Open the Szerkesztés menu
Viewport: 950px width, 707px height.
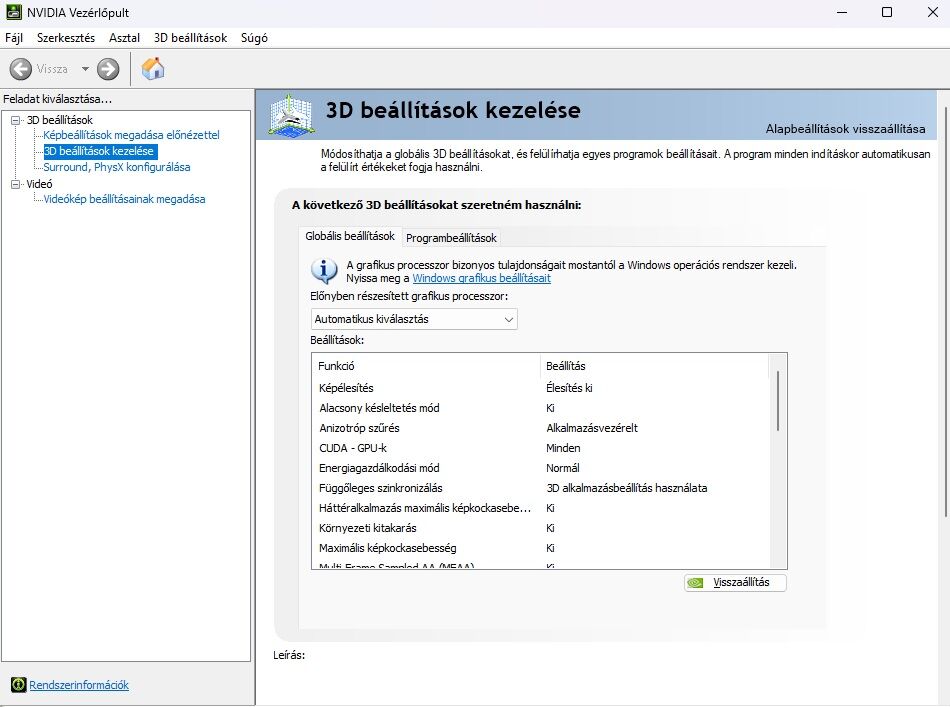click(x=66, y=38)
